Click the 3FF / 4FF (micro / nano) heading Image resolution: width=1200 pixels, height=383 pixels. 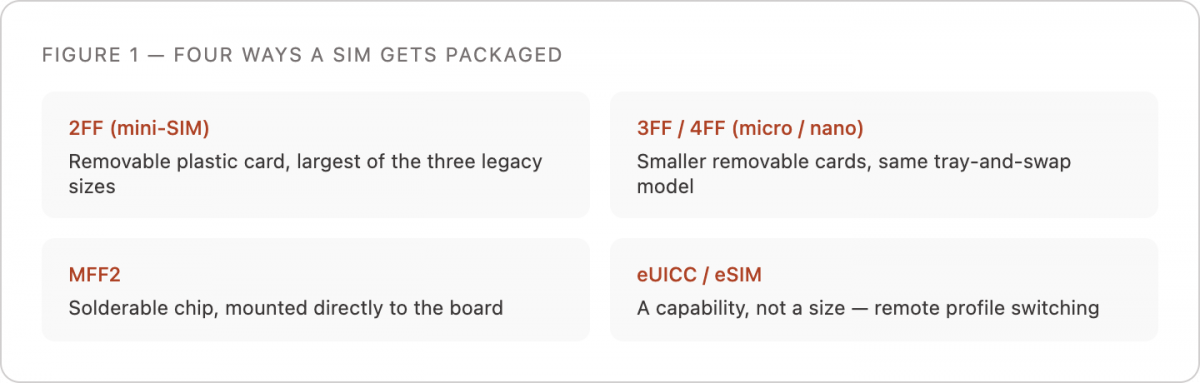coord(750,128)
